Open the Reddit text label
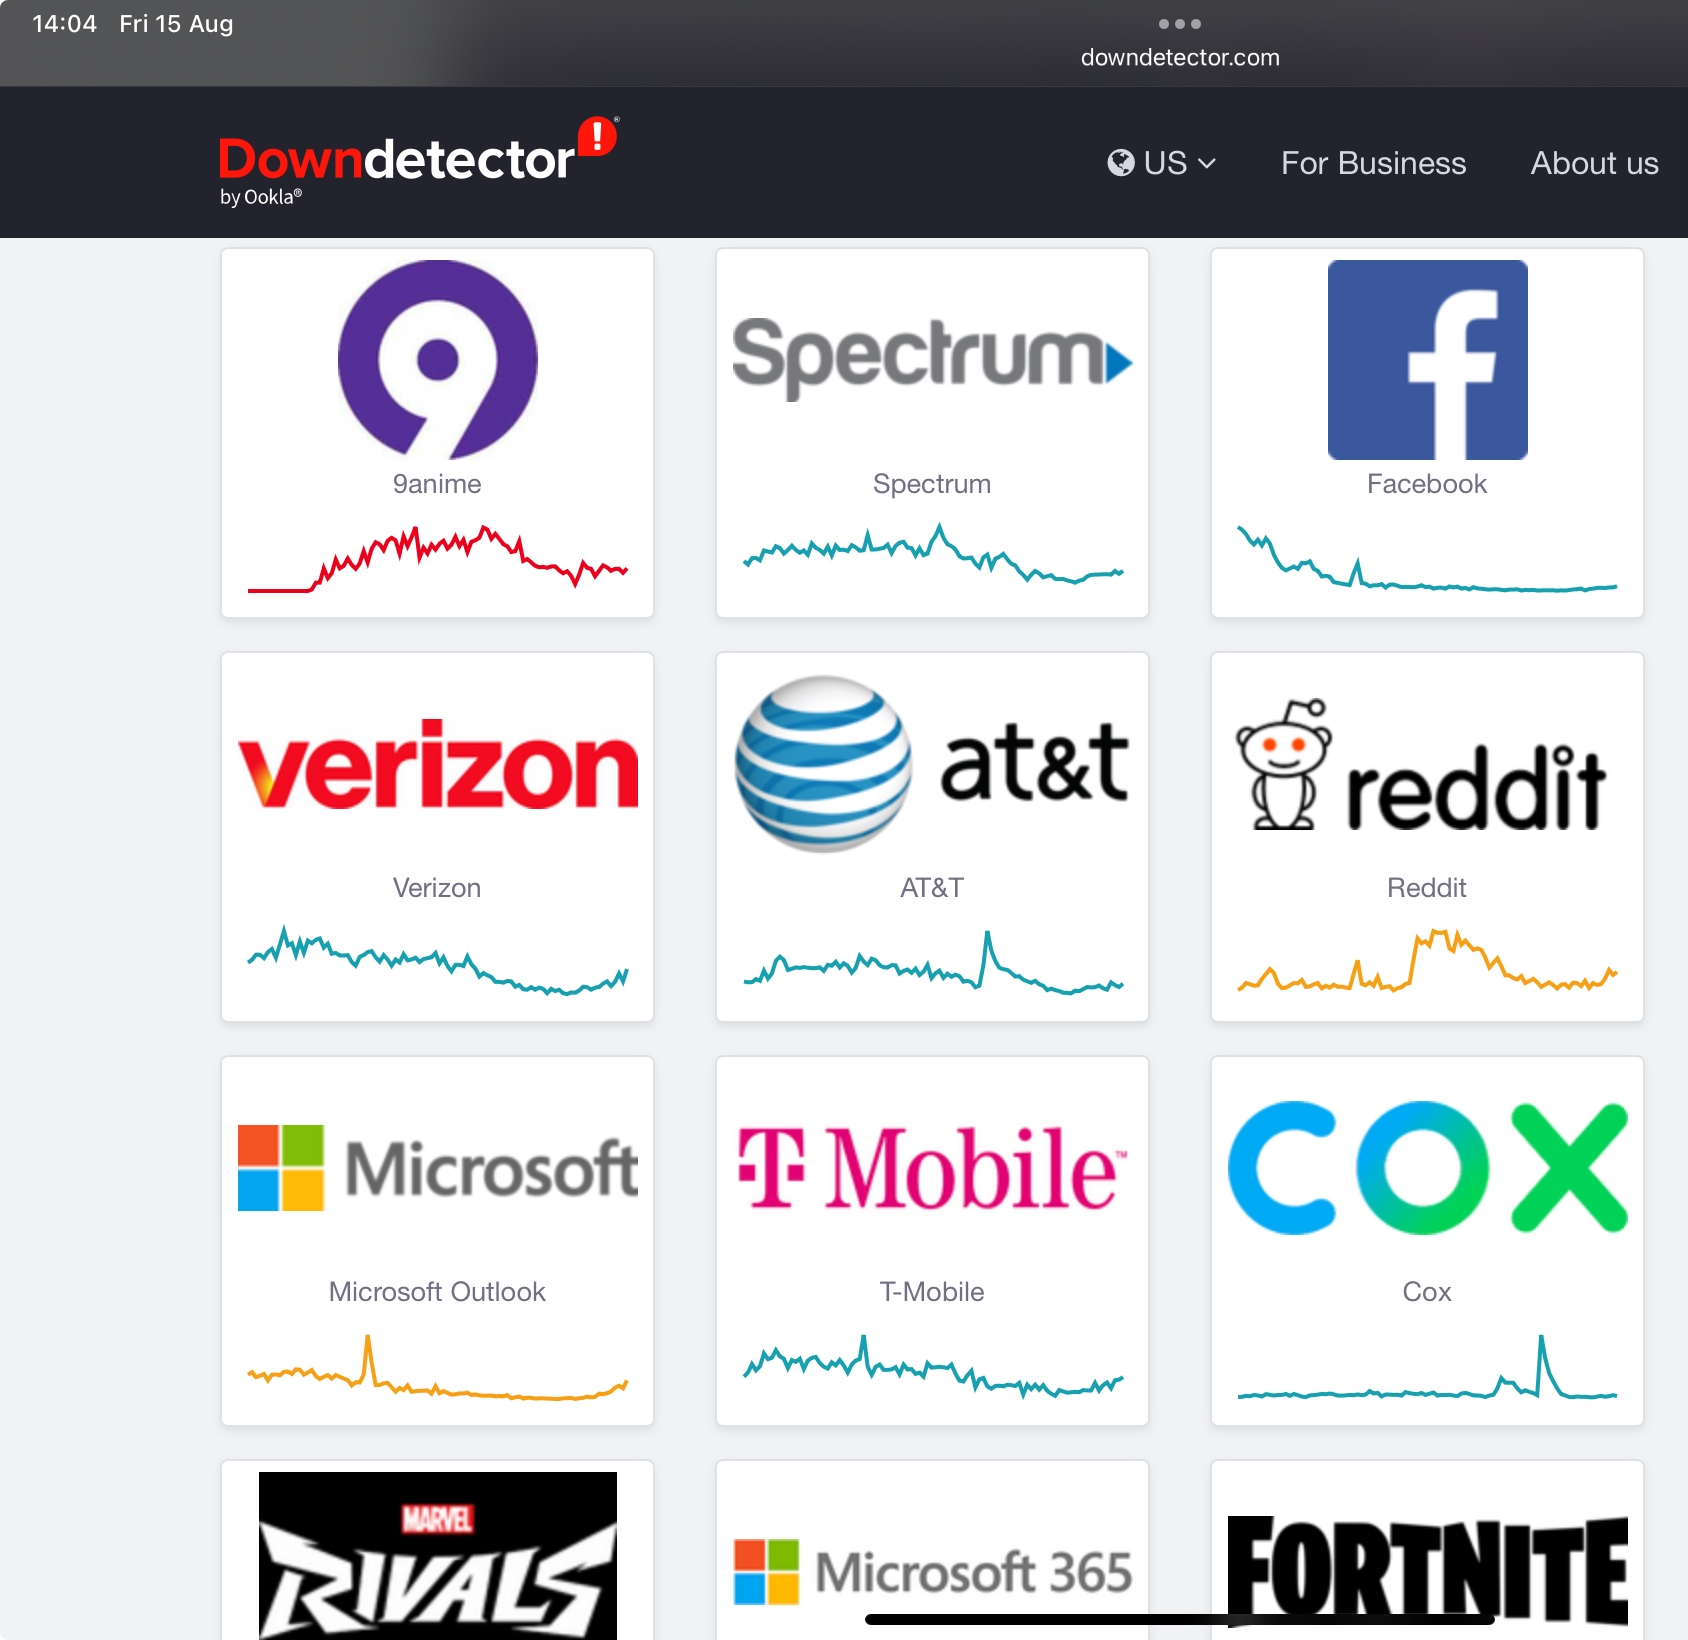1688x1640 pixels. [x=1427, y=888]
